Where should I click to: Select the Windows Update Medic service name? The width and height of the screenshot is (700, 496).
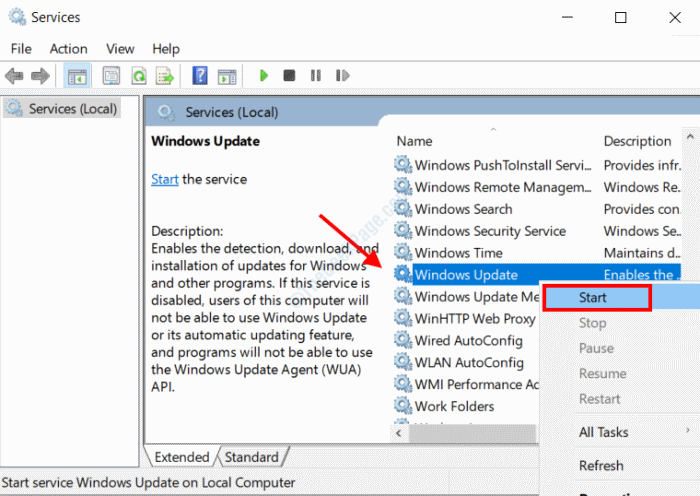click(477, 296)
